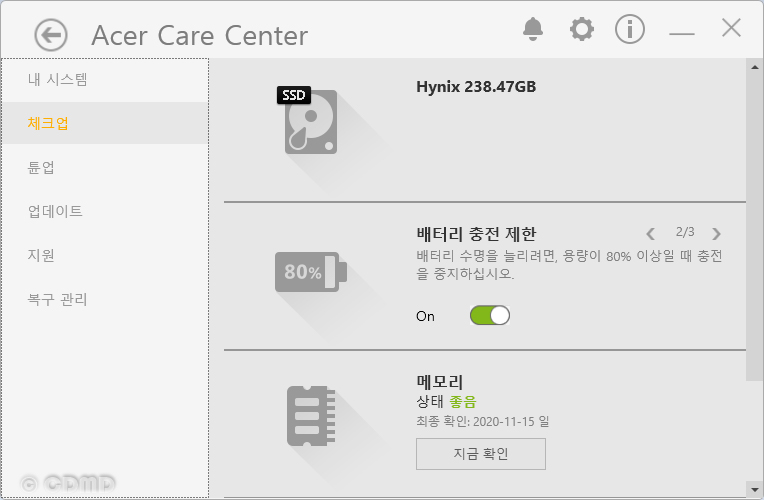Click the 80% battery icon
764x500 pixels.
click(x=311, y=272)
